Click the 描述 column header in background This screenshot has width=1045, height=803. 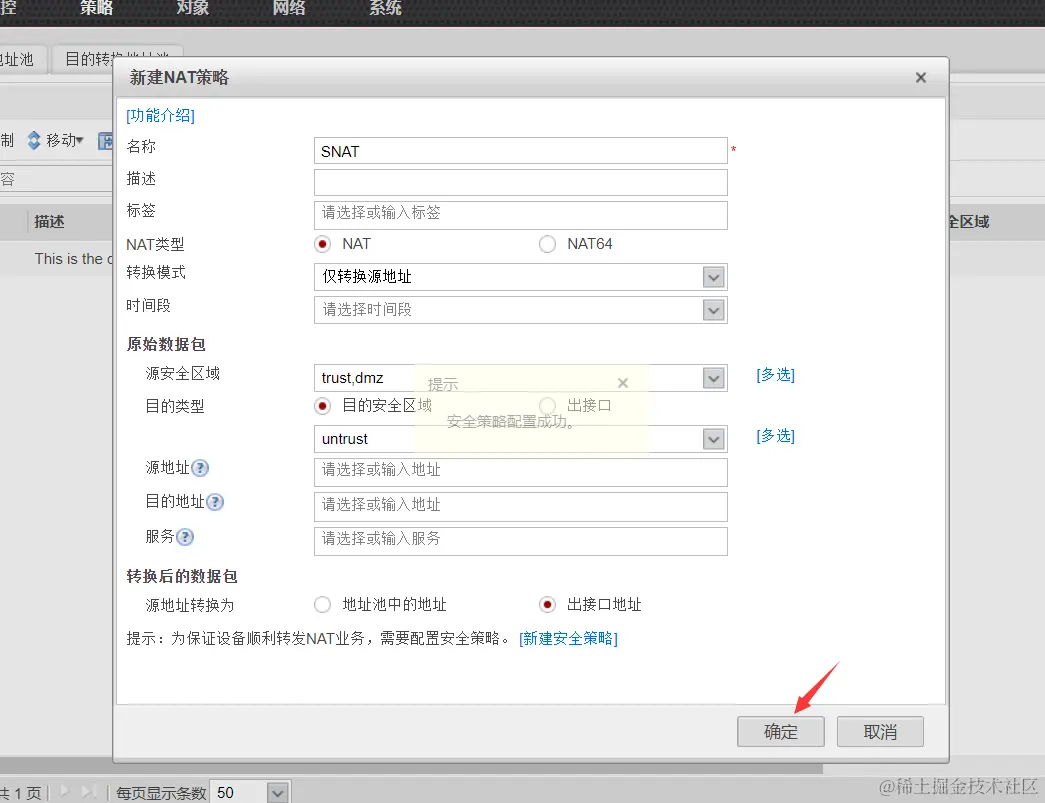click(49, 221)
